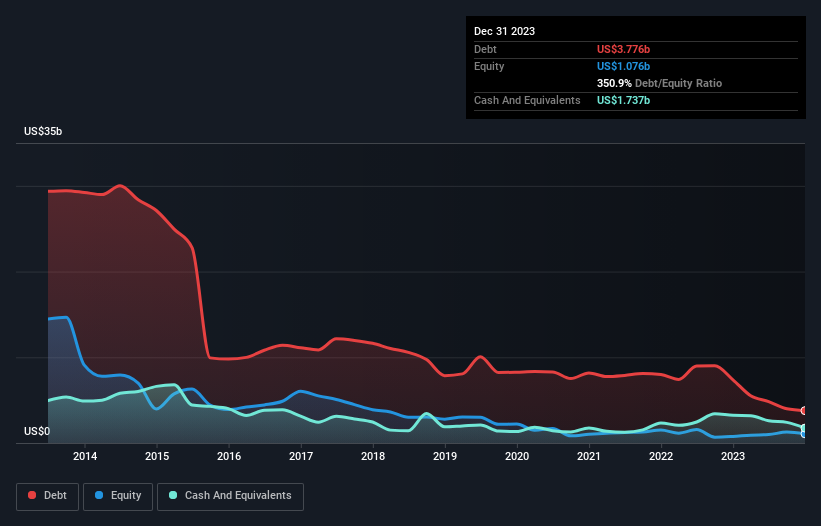The image size is (821, 526).
Task: Click the teal Cash legend dot
Action: pyautogui.click(x=173, y=495)
